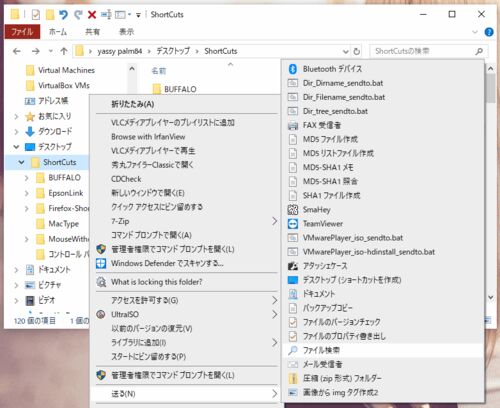Switch to the 共有 ribbon tab

pos(92,32)
